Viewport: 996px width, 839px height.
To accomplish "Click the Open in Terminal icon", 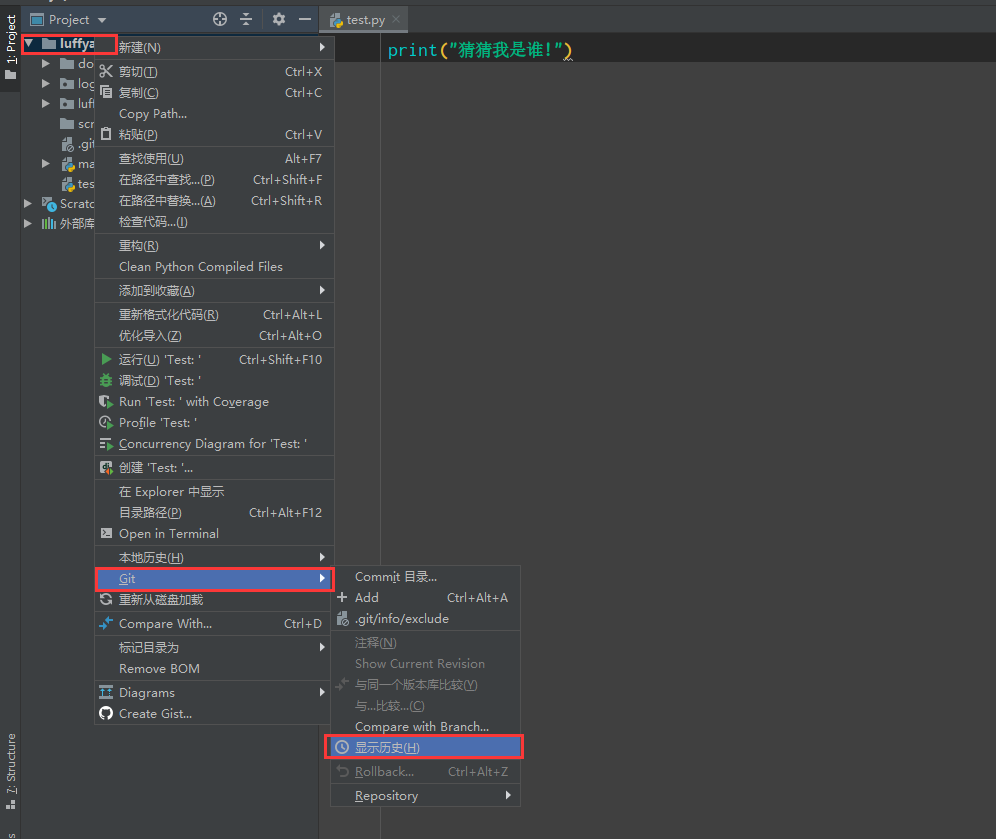I will [x=106, y=534].
